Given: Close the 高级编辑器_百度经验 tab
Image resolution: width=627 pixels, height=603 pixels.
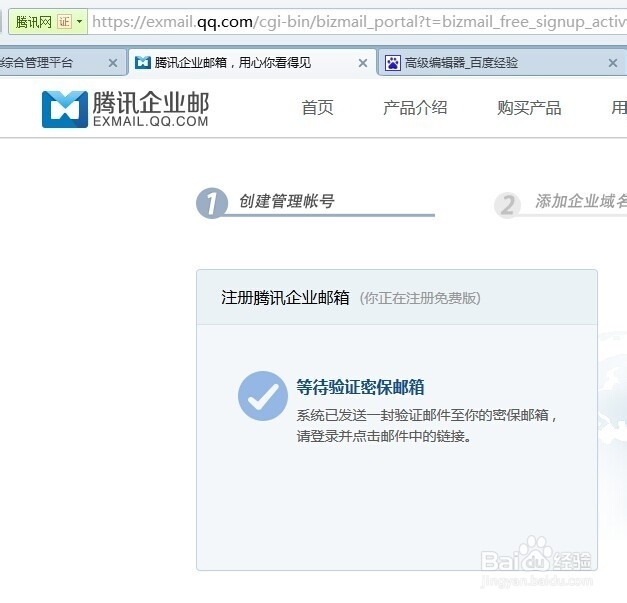Looking at the screenshot, I should click(x=613, y=63).
